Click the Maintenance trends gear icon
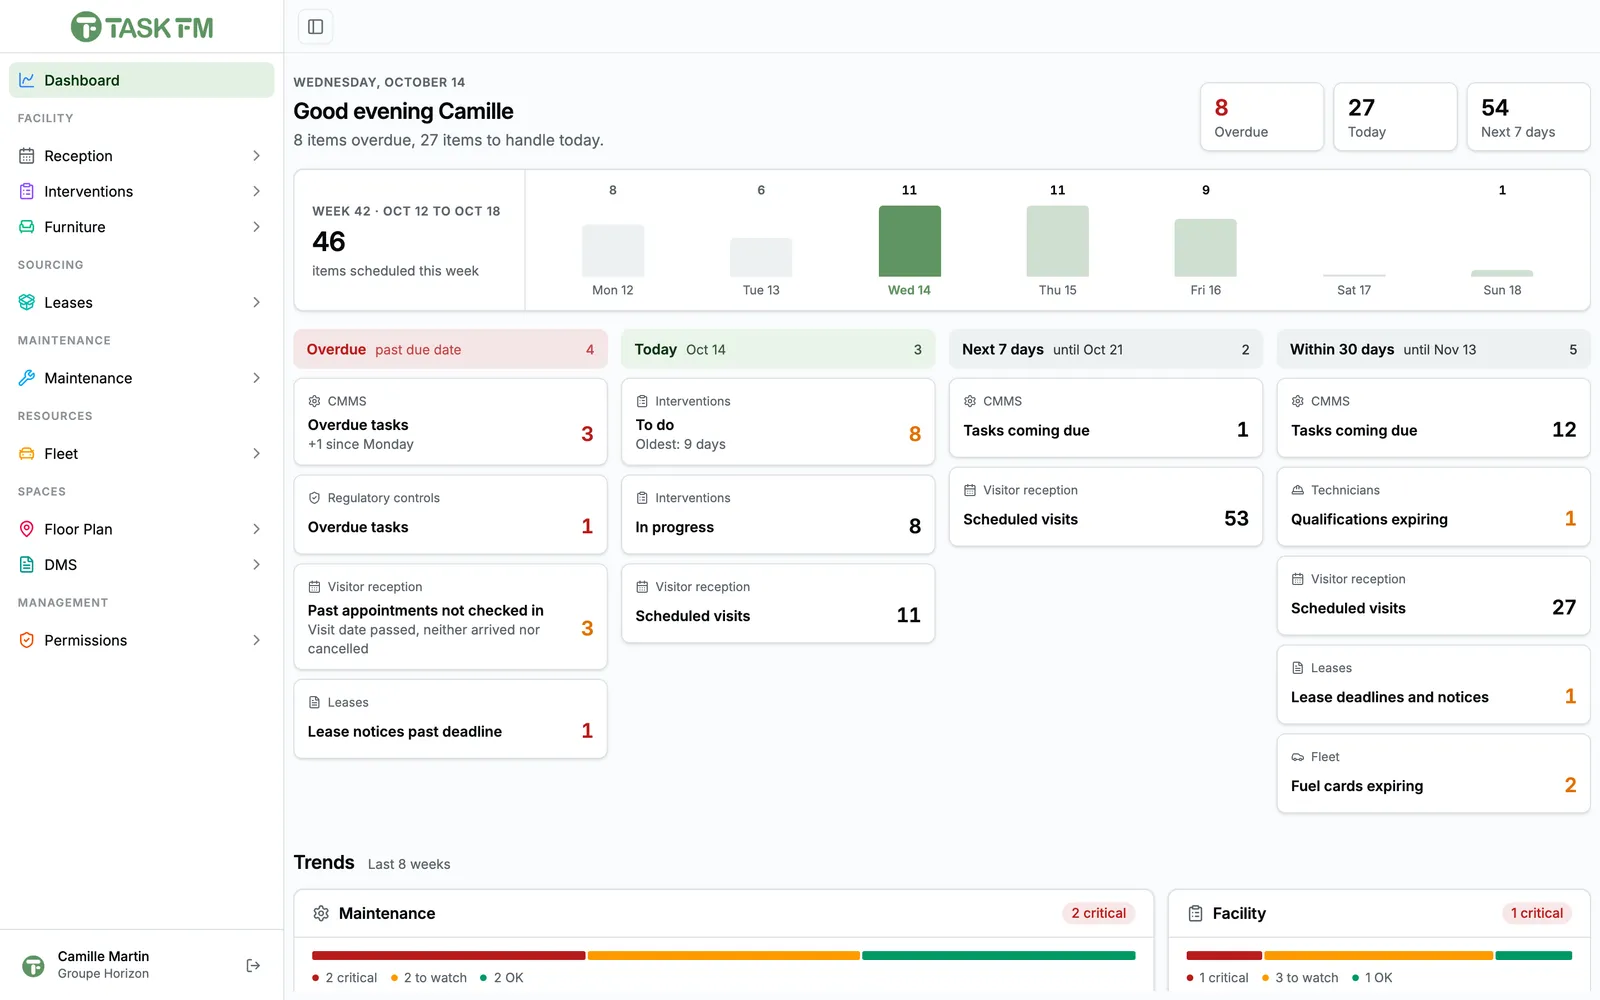This screenshot has width=1600, height=1000. [x=321, y=913]
